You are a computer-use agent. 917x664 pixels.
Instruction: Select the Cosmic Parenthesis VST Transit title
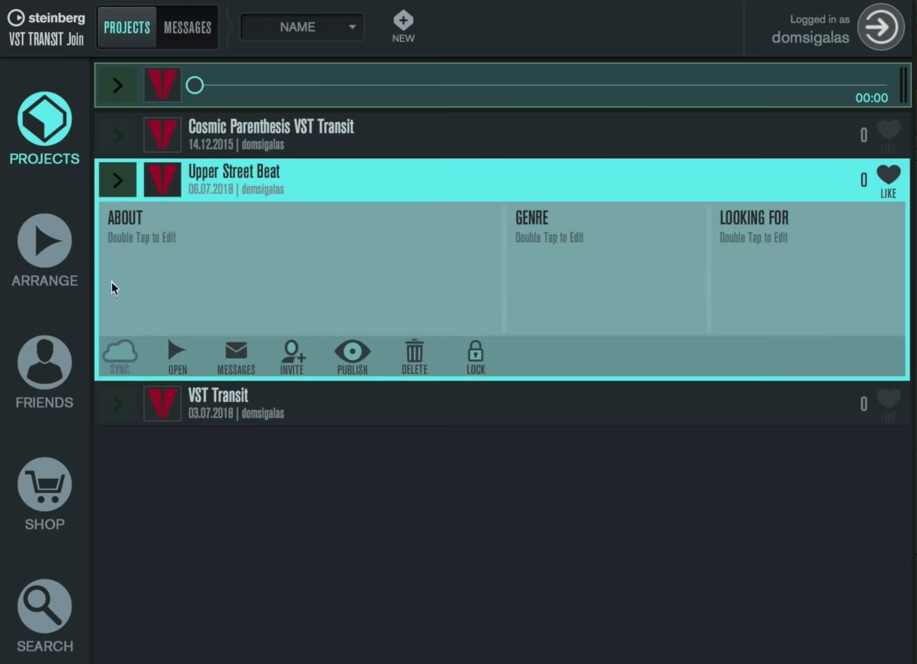[271, 127]
